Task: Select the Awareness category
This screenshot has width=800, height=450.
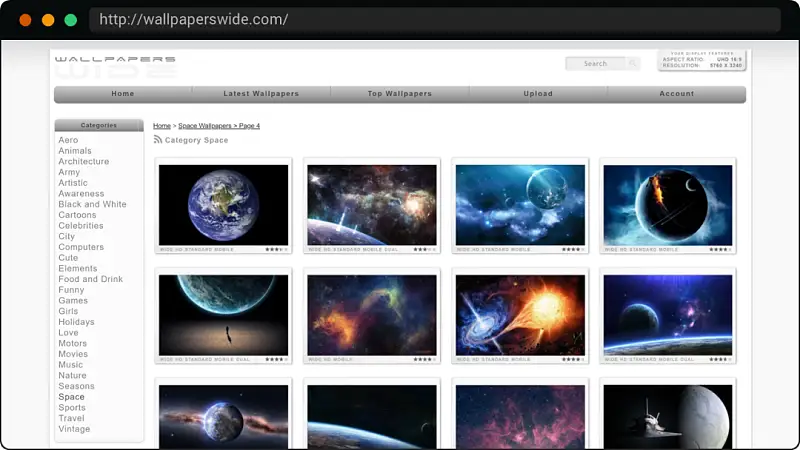Action: point(81,193)
